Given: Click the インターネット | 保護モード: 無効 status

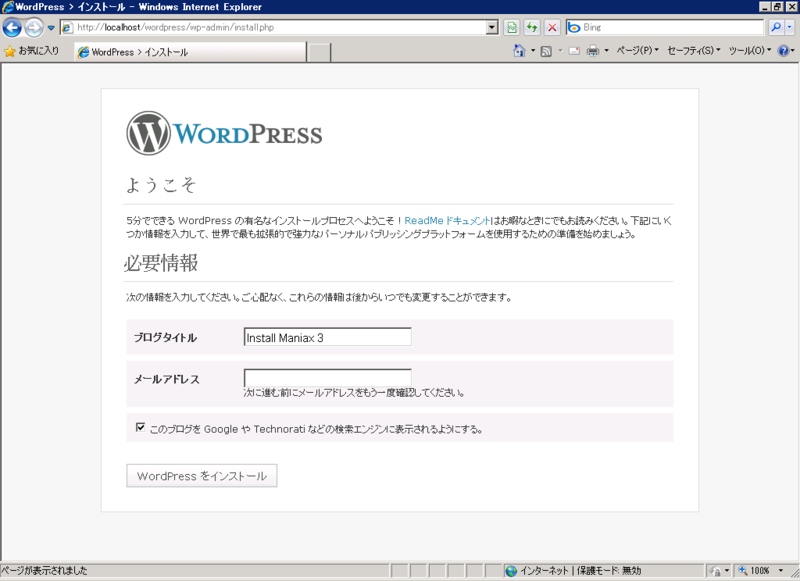Looking at the screenshot, I should [x=580, y=571].
